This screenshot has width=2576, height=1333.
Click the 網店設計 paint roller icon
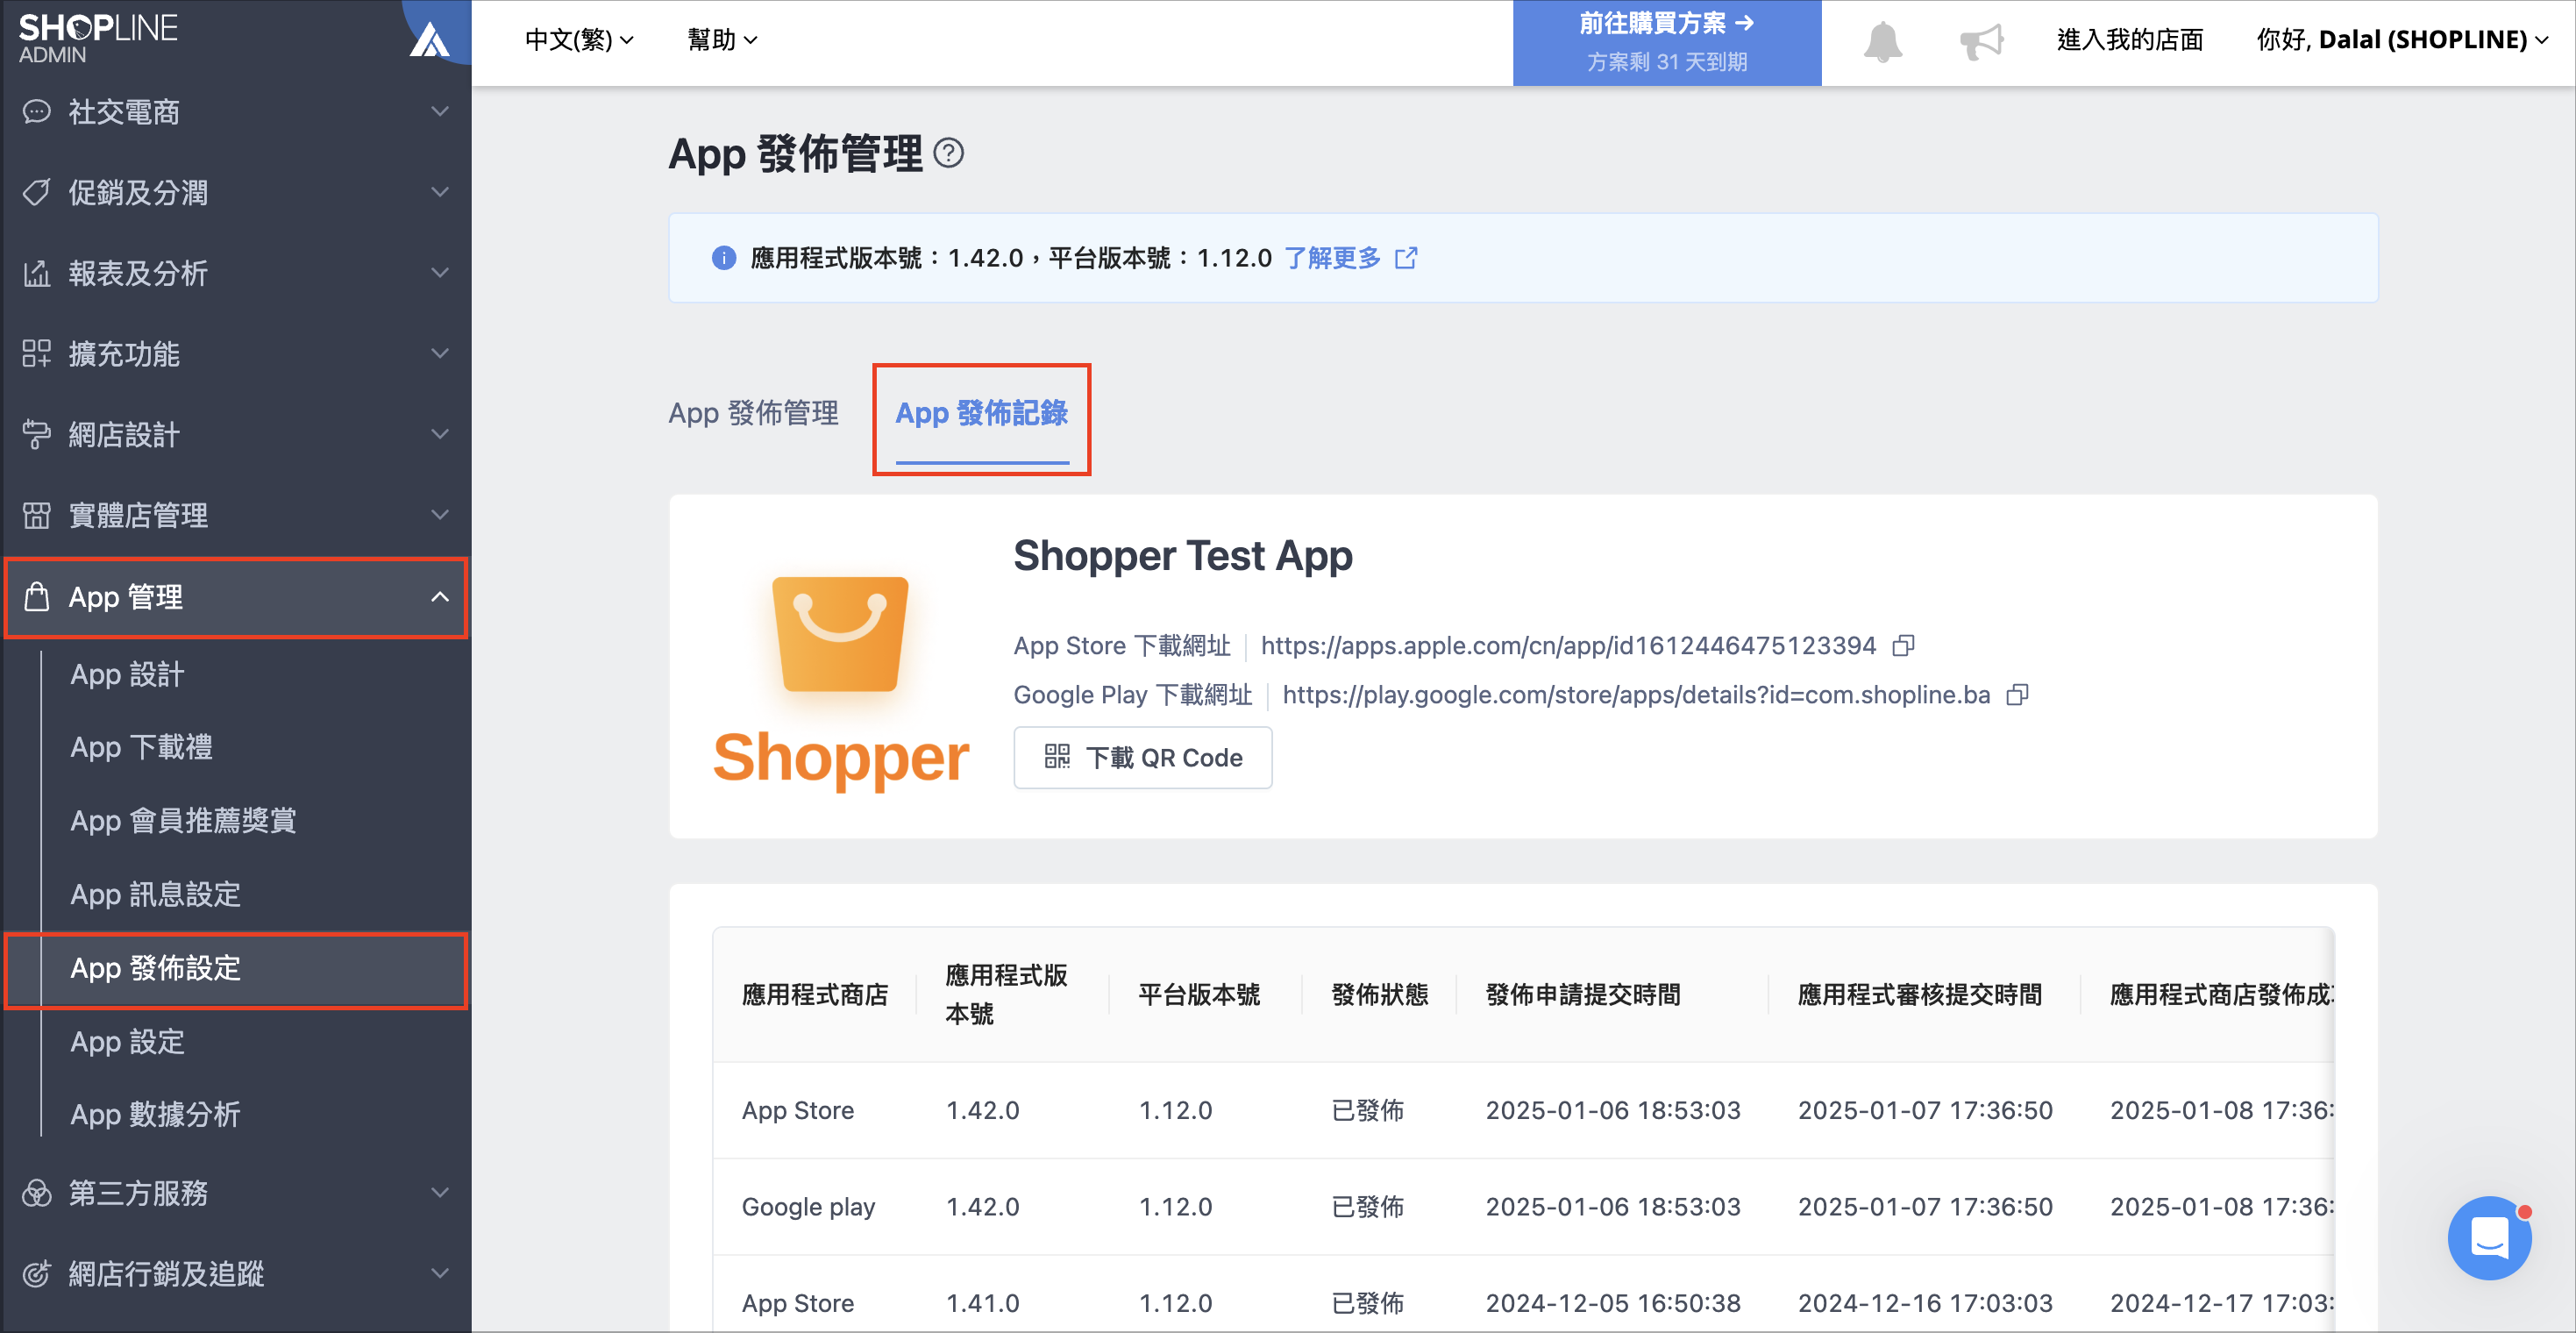click(37, 434)
